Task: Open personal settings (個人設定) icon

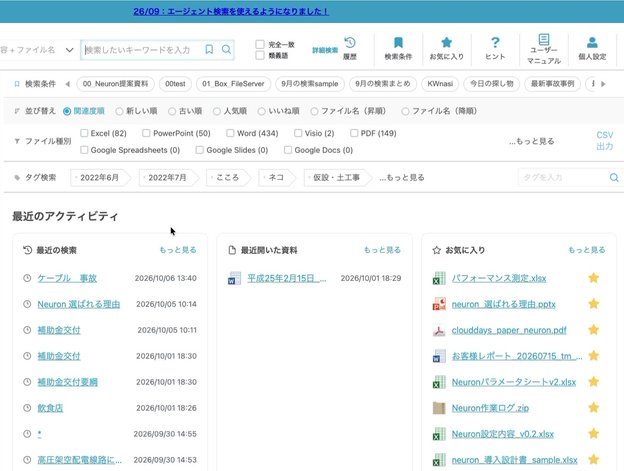Action: 592,43
